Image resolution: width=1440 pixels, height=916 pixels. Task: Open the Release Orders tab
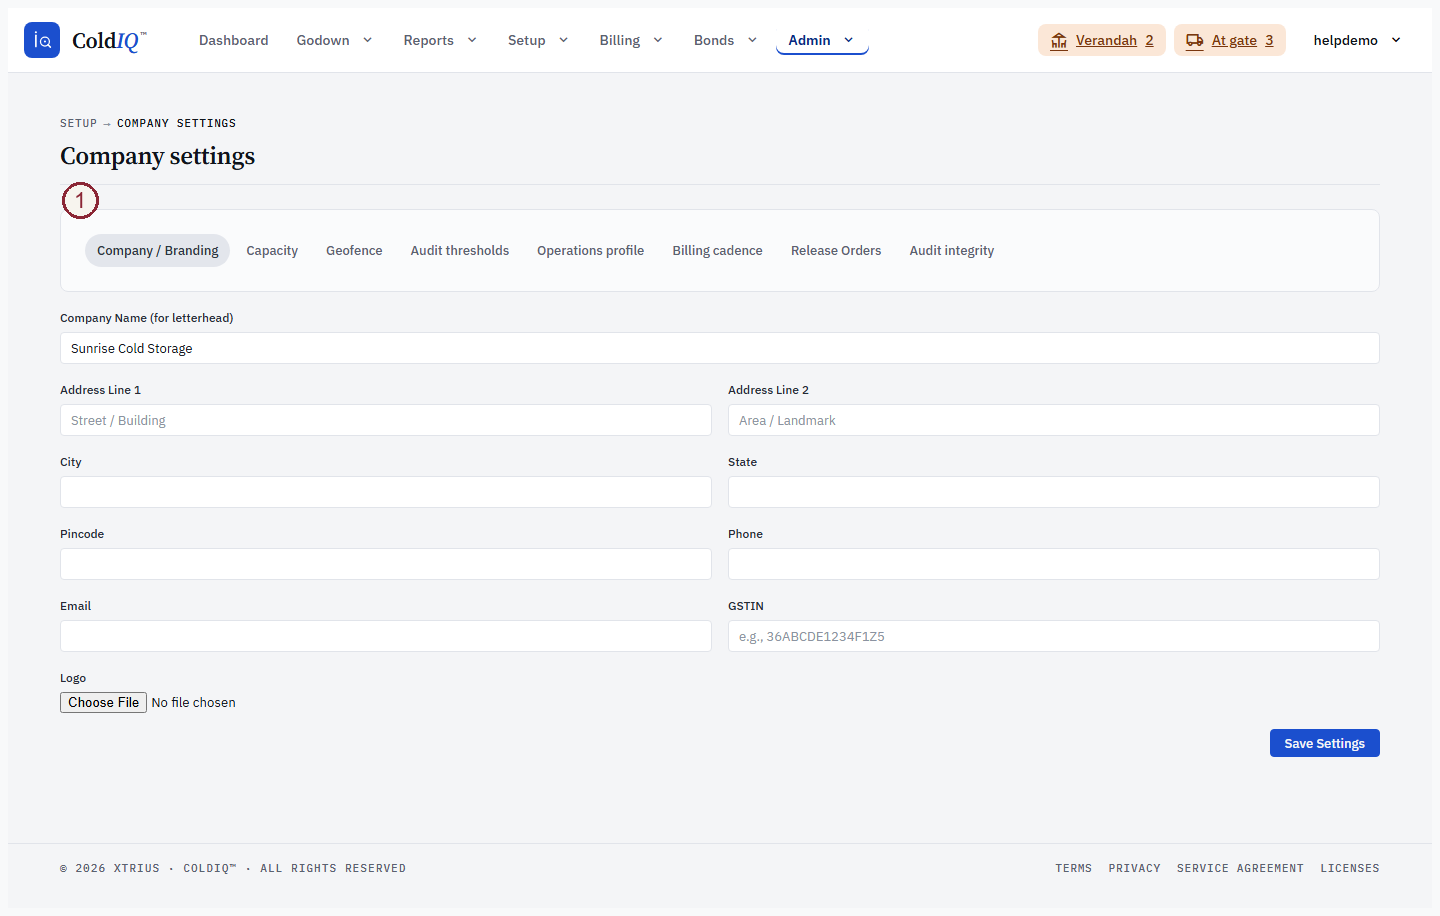coord(836,251)
